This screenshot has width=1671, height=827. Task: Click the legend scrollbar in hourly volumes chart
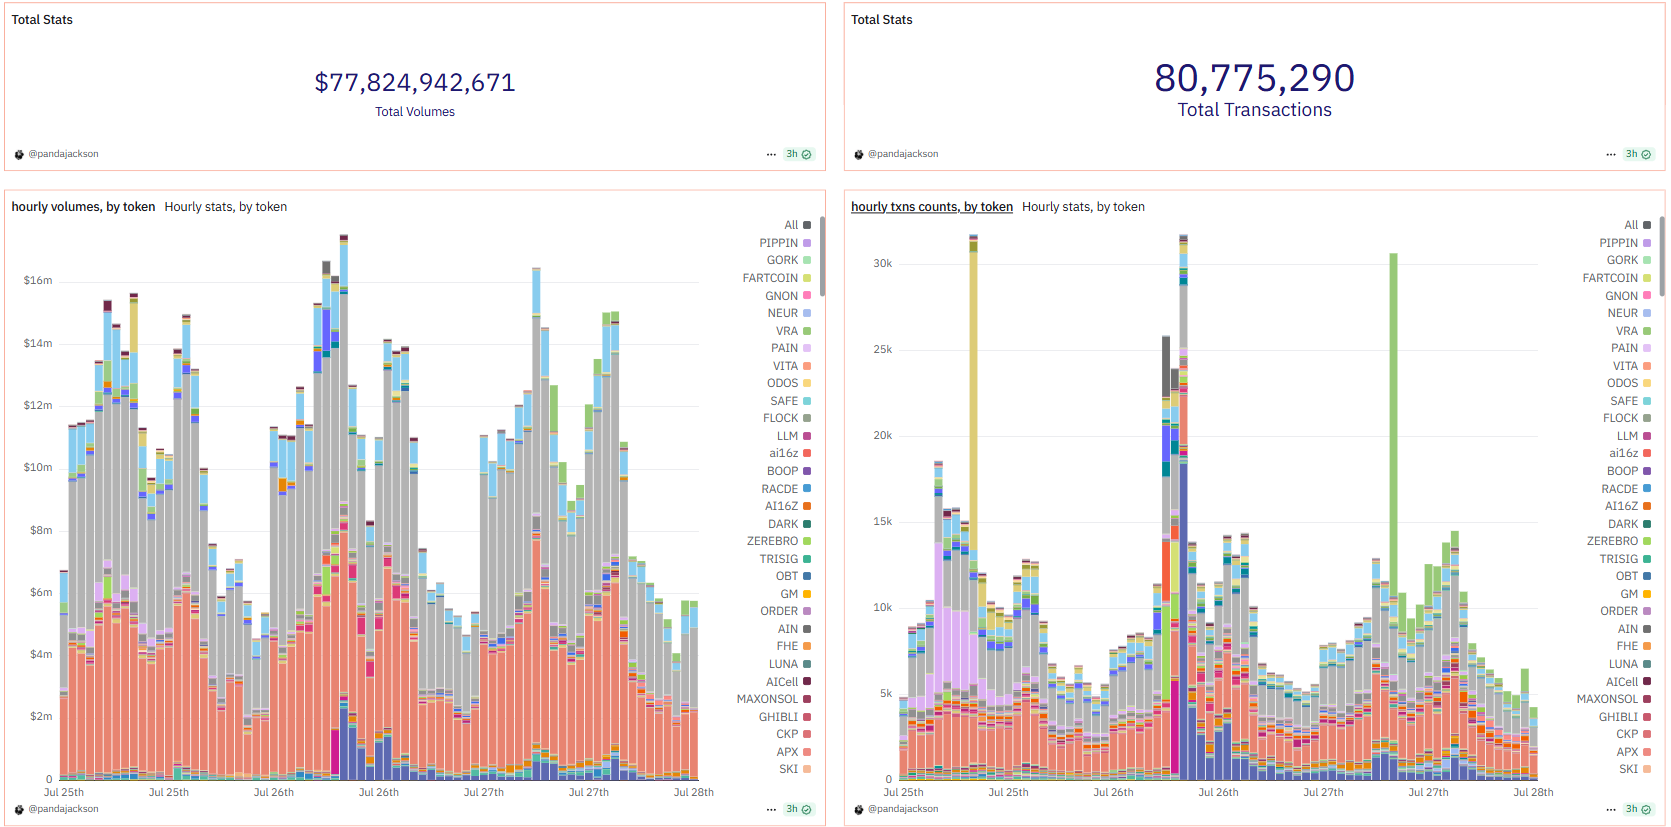point(822,256)
